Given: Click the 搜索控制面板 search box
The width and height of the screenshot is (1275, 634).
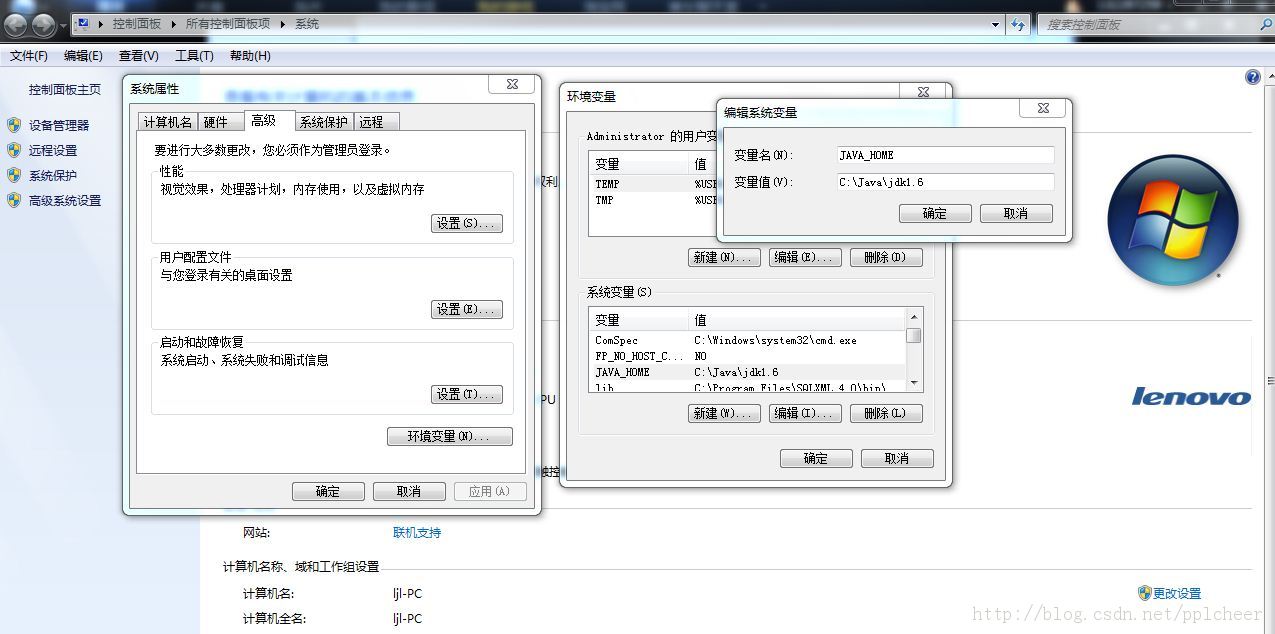Looking at the screenshot, I should tap(1152, 24).
